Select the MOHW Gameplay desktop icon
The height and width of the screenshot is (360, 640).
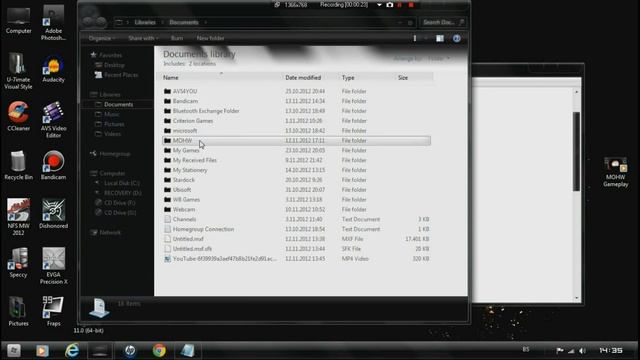(x=616, y=172)
